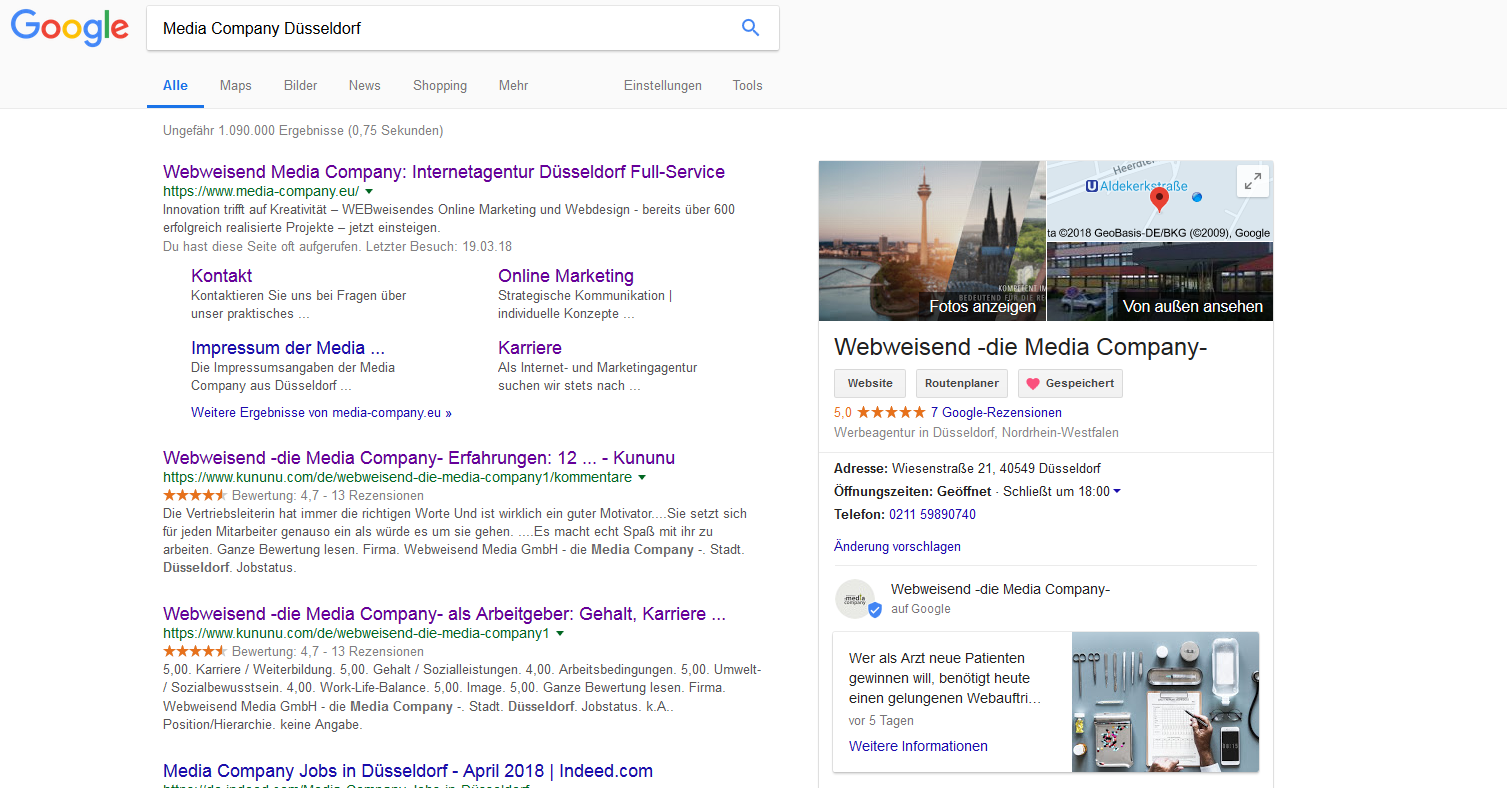Image resolution: width=1507 pixels, height=788 pixels.
Task: Click the Webweisend profile logo avatar
Action: [855, 598]
